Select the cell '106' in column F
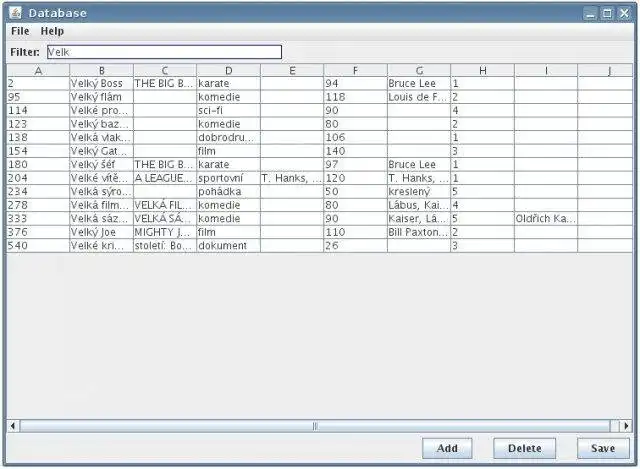640x469 pixels. 356,137
